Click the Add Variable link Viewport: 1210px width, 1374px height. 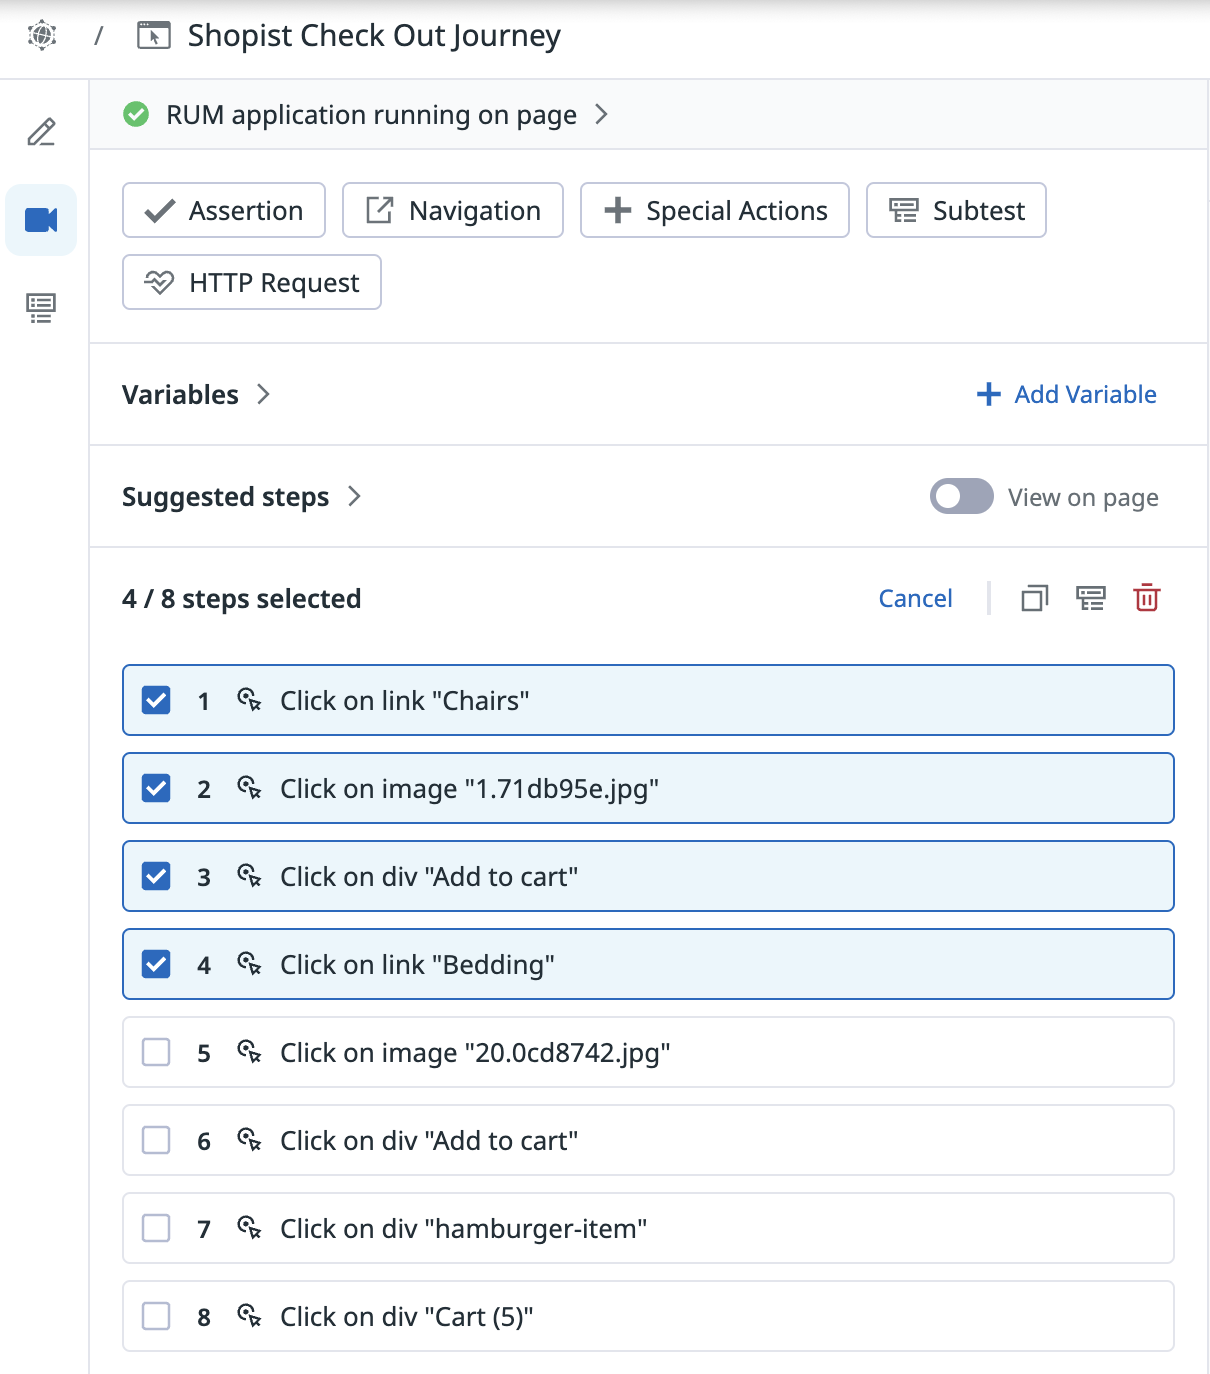tap(1067, 394)
